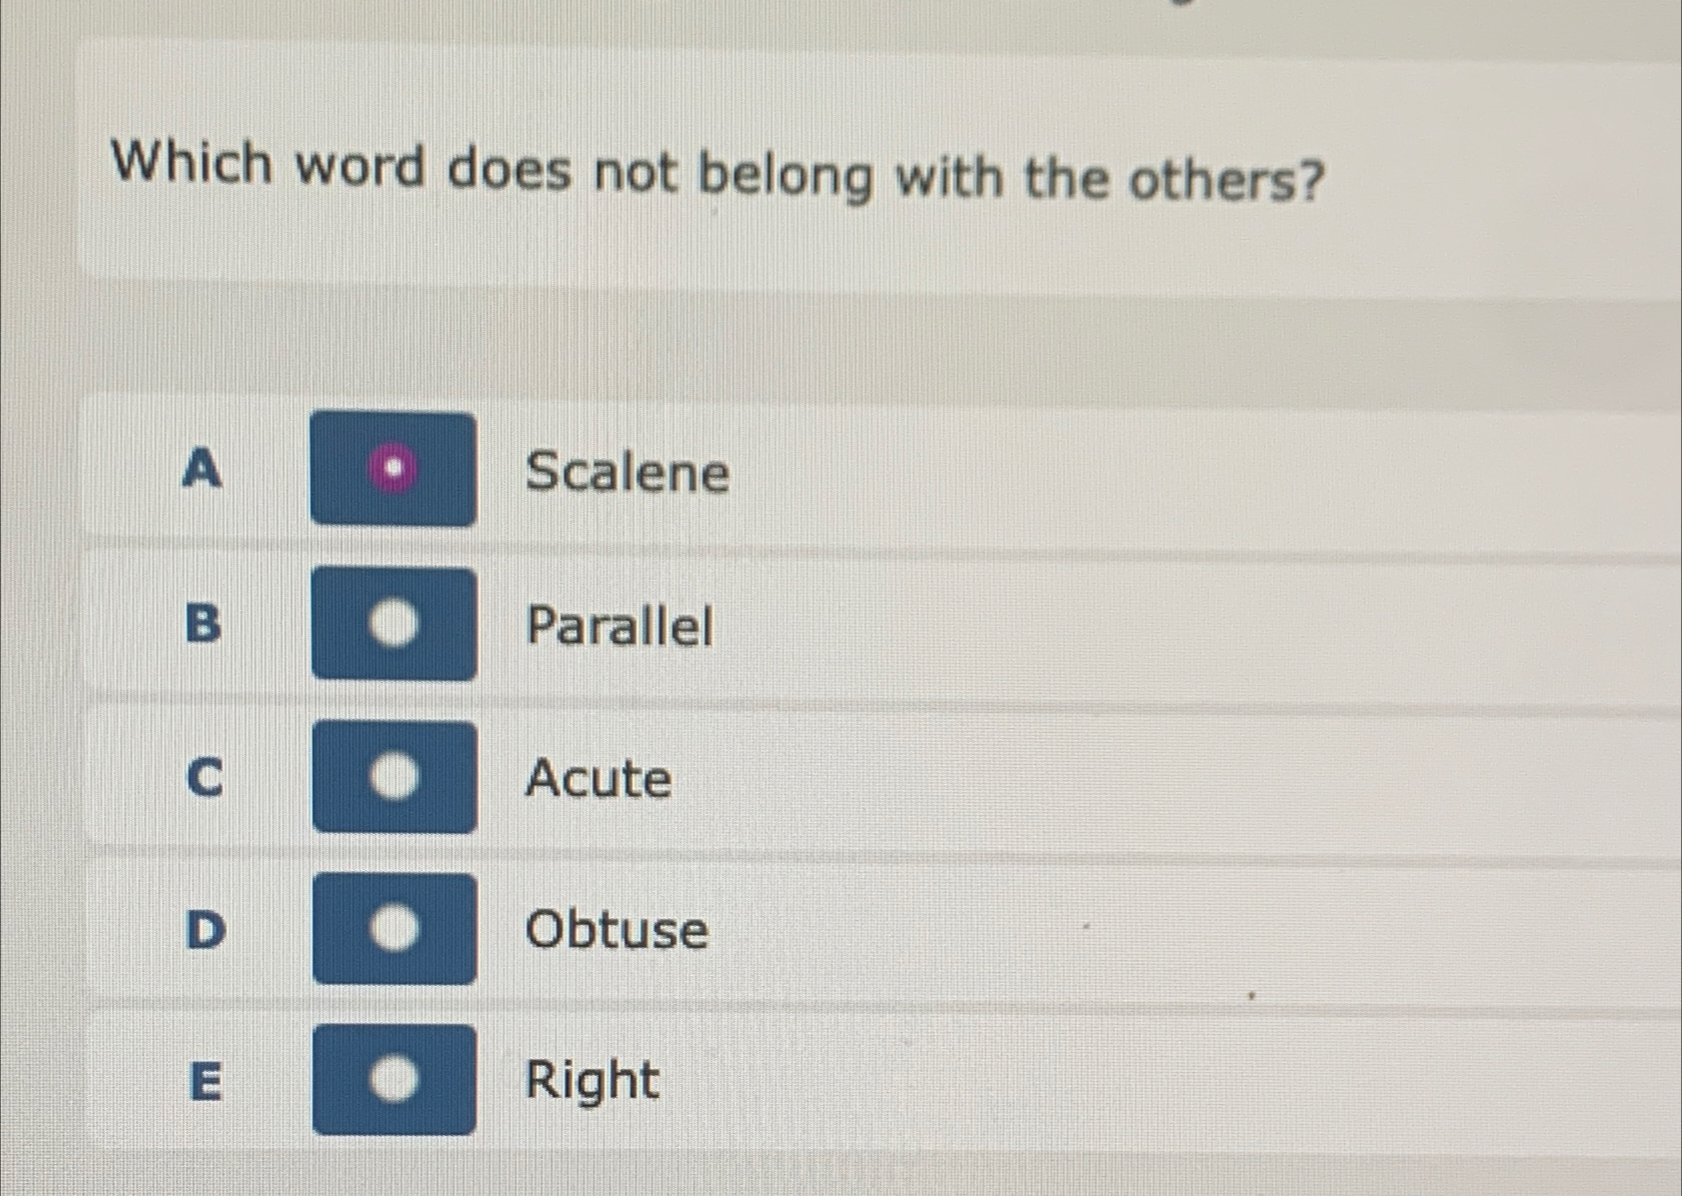Click the answer text 'Acute'
The width and height of the screenshot is (1682, 1196).
[598, 780]
